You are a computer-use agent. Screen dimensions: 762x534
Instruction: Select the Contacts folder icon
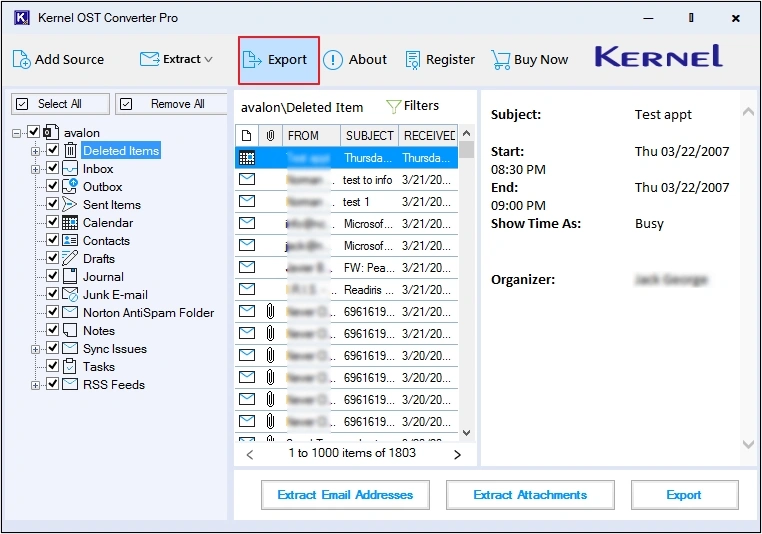70,241
